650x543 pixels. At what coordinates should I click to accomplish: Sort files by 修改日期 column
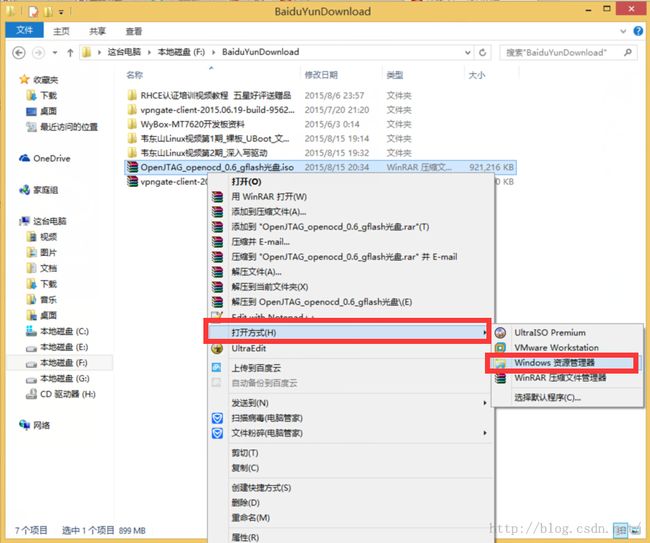[x=321, y=75]
